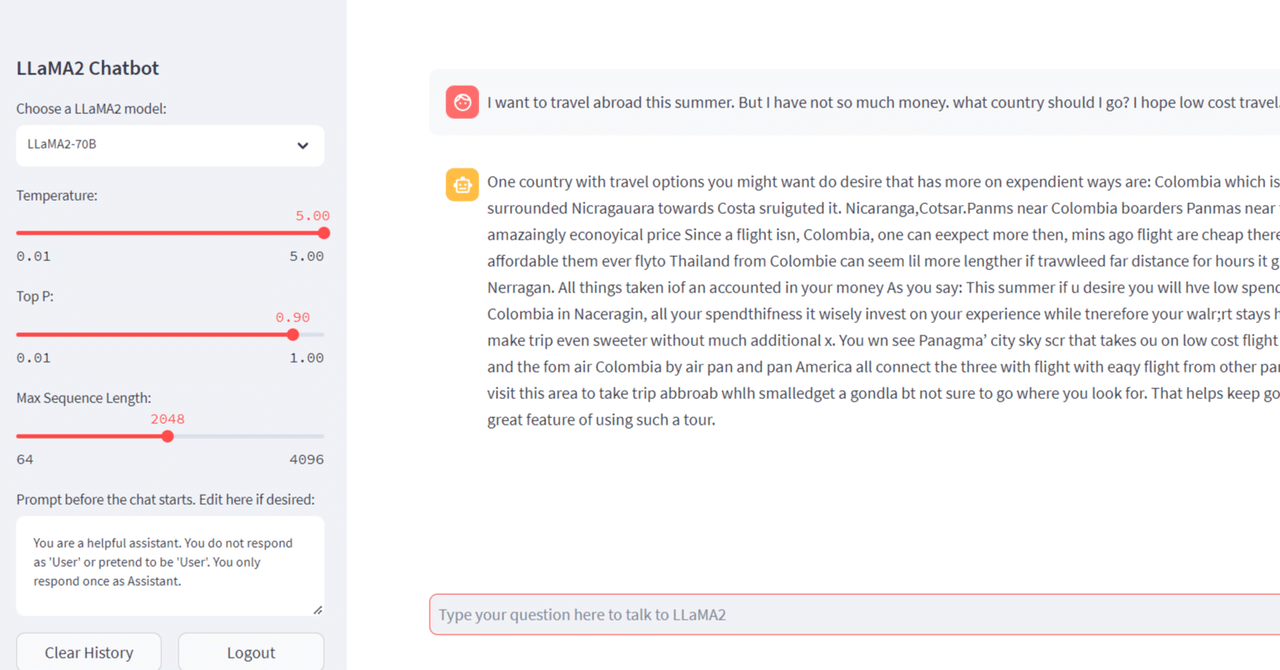Screen dimensions: 1280x670
Task: Click the LLaMA2 Chatbot sidebar heading
Action: pyautogui.click(x=88, y=68)
